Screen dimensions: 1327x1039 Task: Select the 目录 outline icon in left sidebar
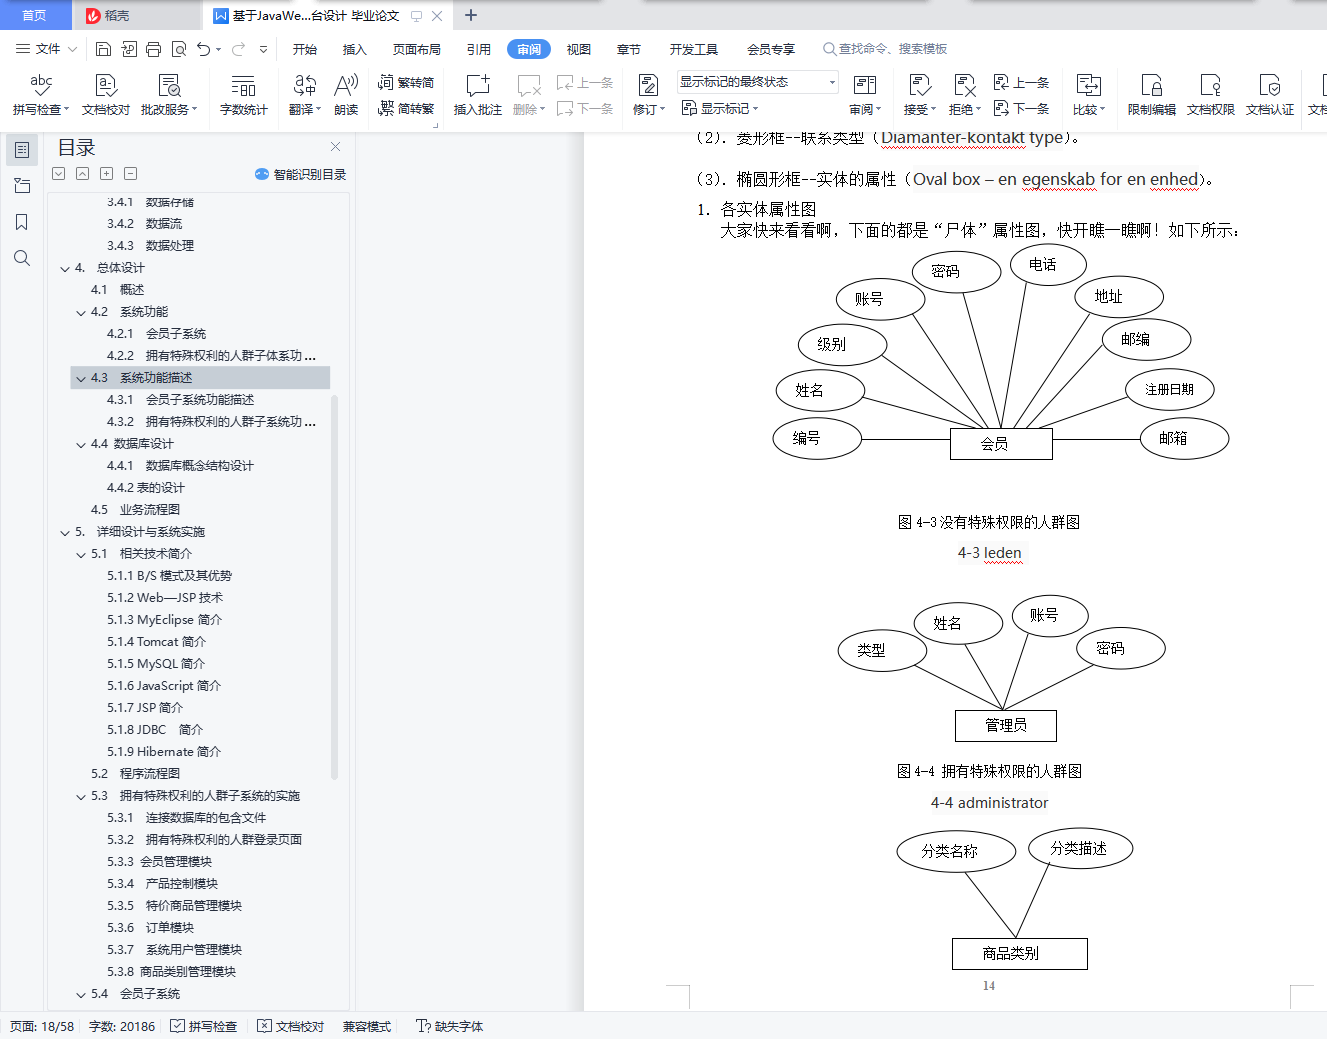tap(22, 150)
